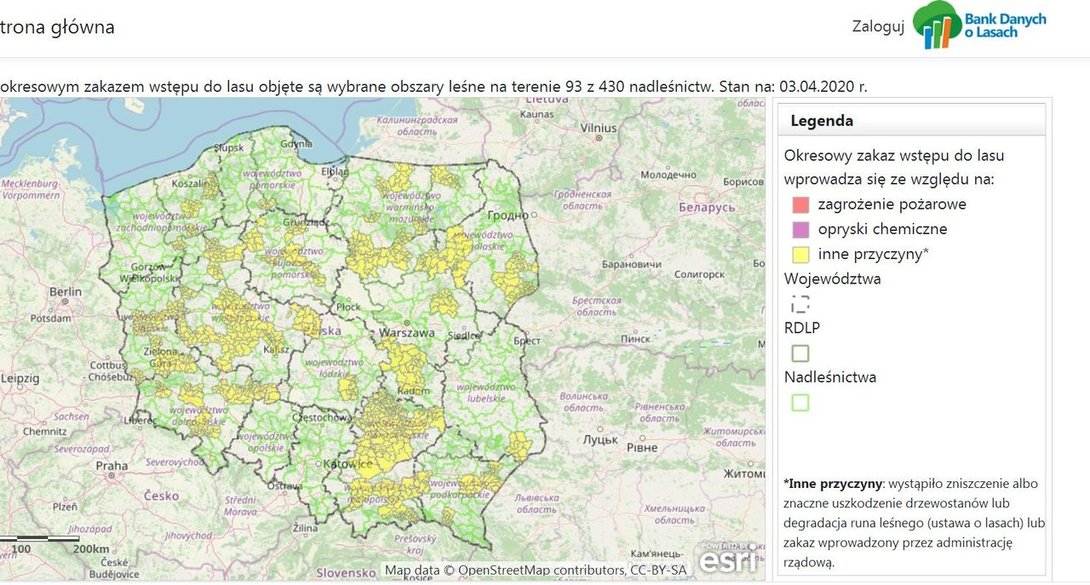Click the Koszalin label on the map
The width and height of the screenshot is (1090, 585).
[x=191, y=183]
